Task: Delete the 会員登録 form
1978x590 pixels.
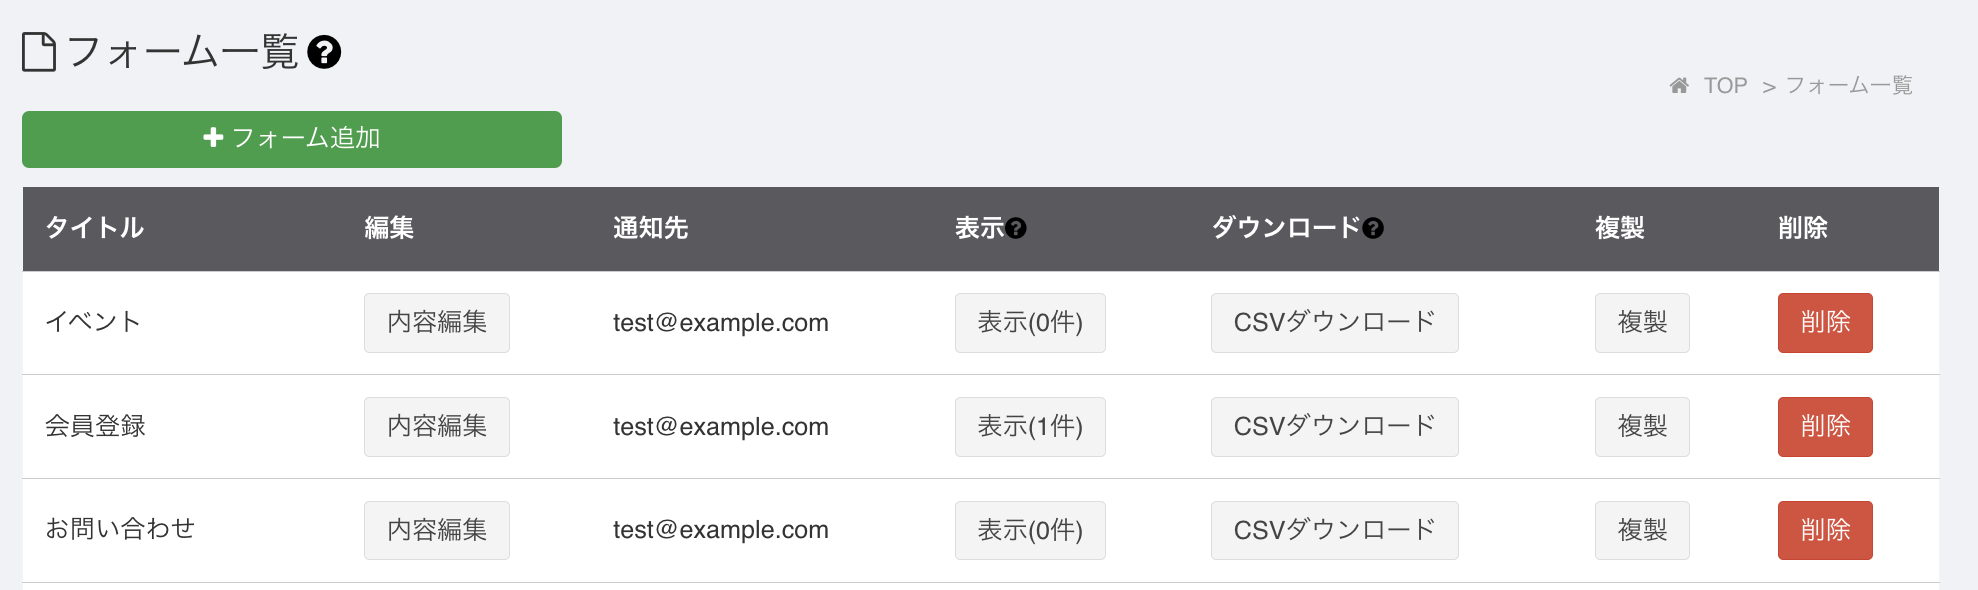Action: (1825, 427)
